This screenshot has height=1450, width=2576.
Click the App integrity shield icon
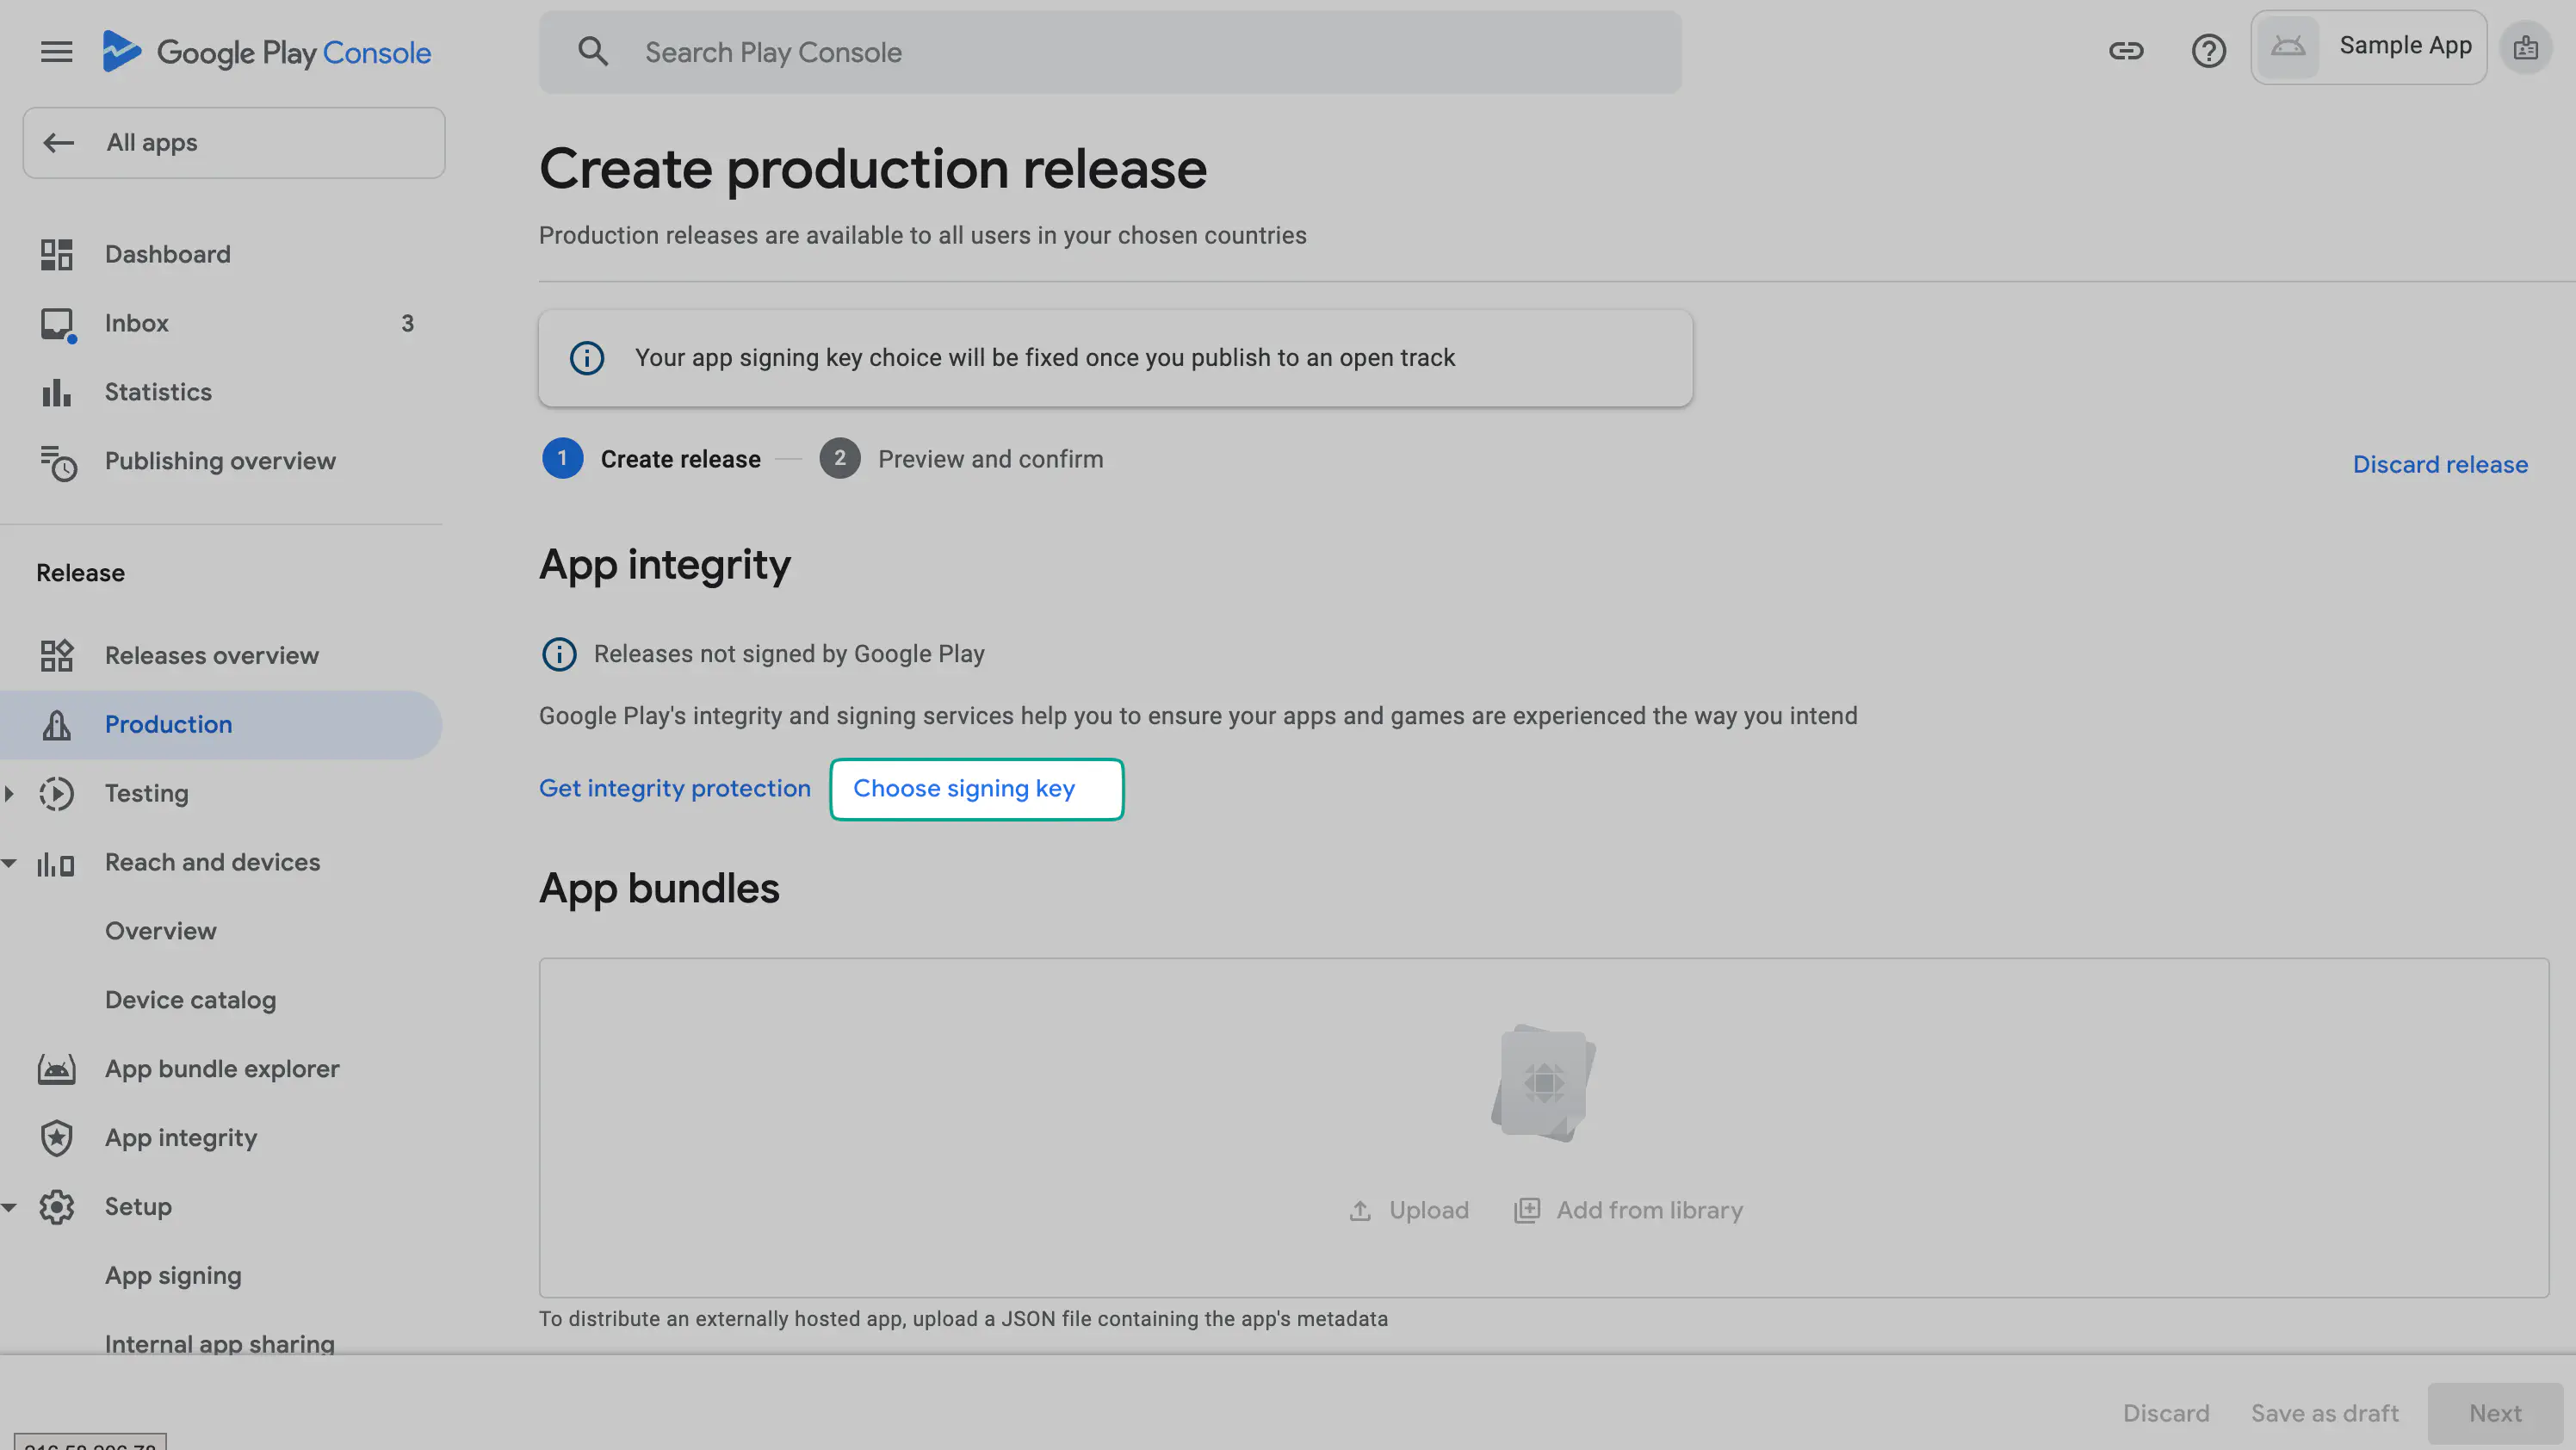(x=57, y=1138)
